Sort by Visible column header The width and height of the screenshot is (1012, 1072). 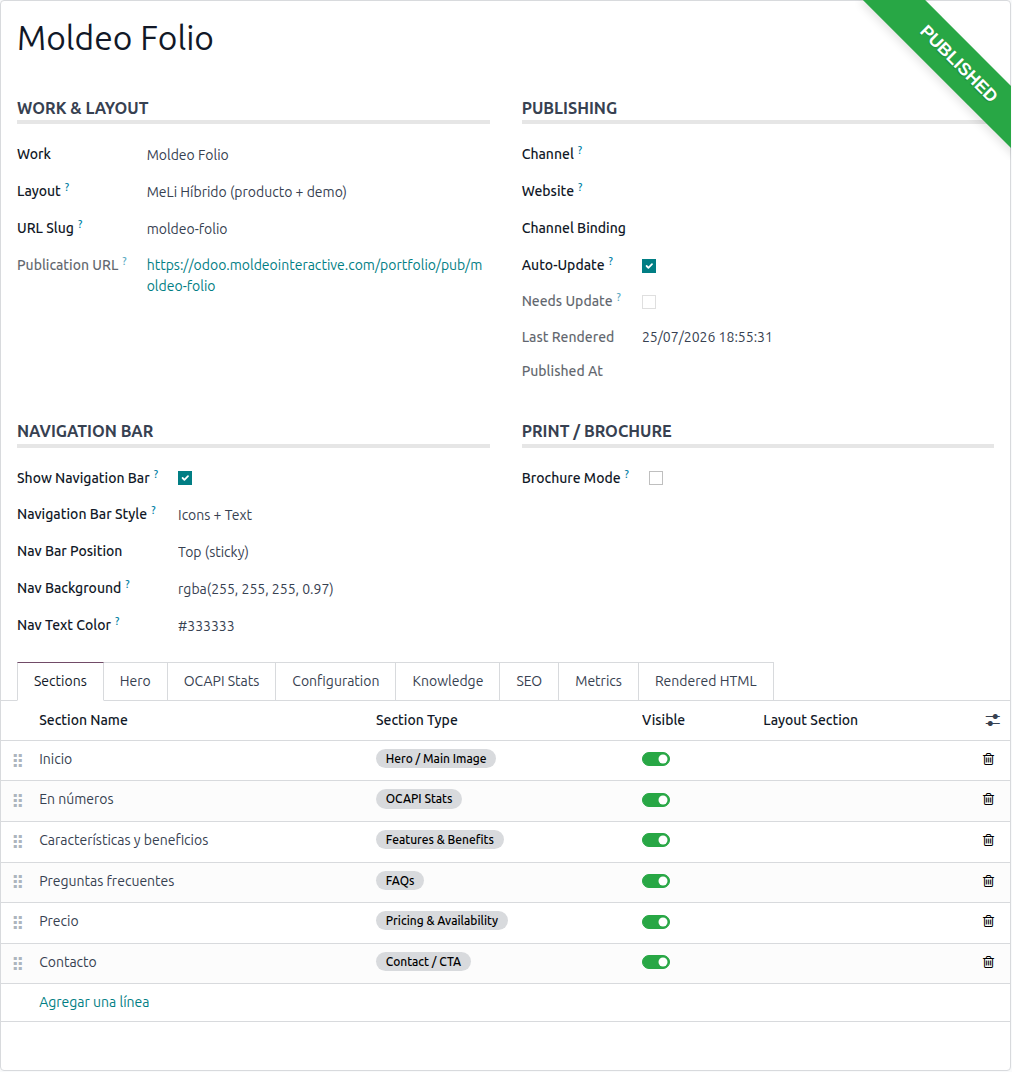(663, 721)
